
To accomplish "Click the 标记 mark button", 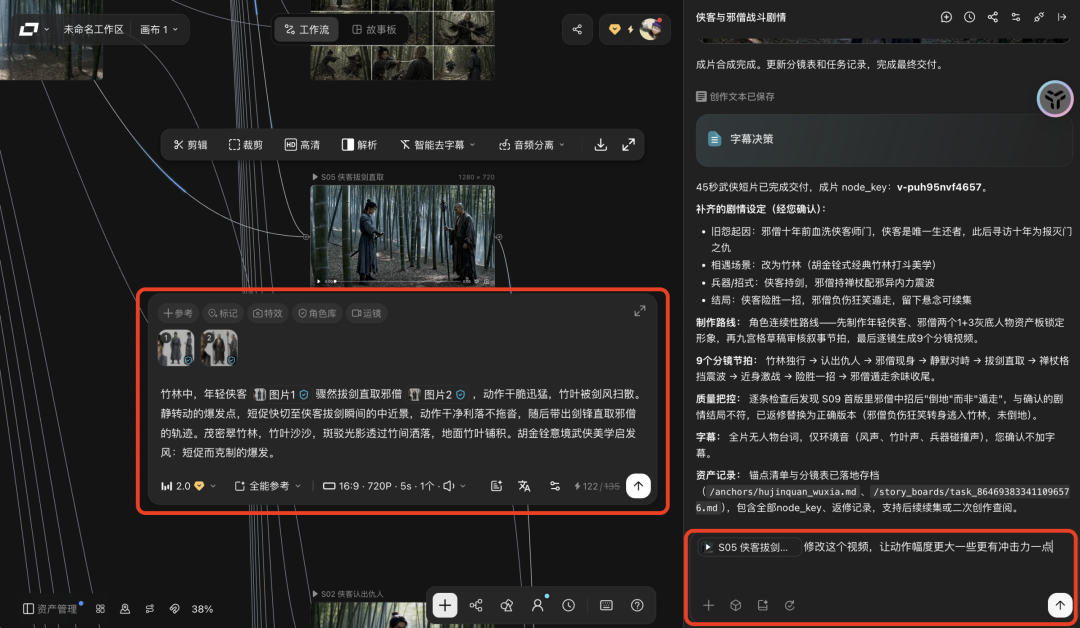I will tap(222, 313).
